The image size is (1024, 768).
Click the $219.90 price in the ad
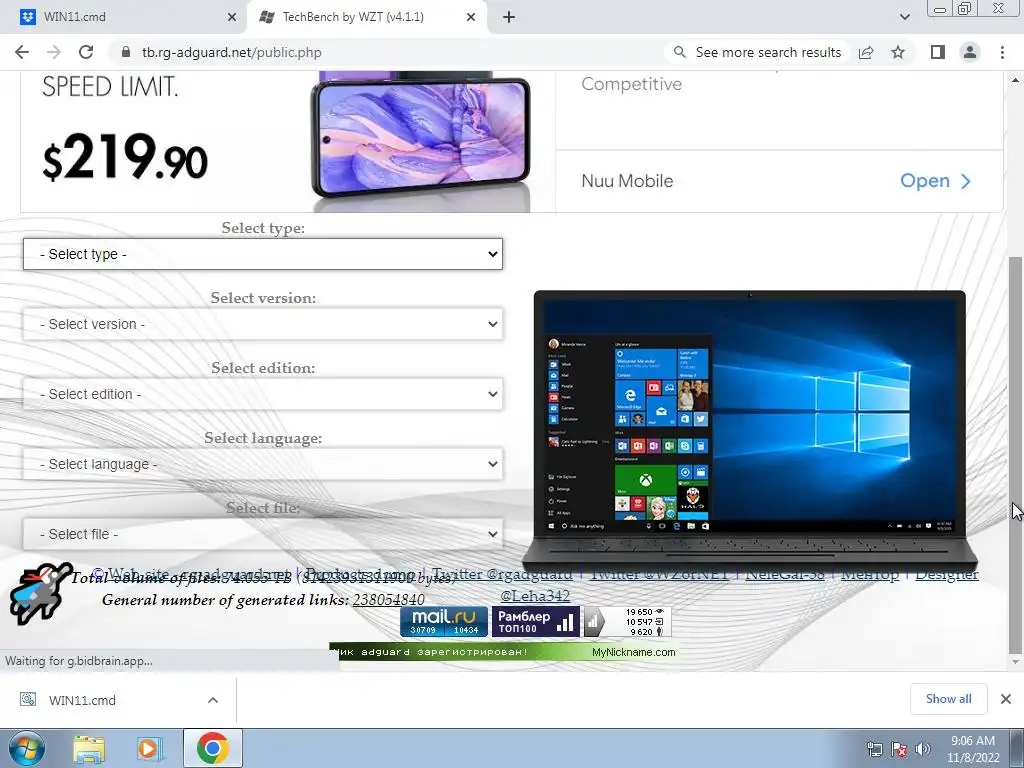click(x=125, y=157)
